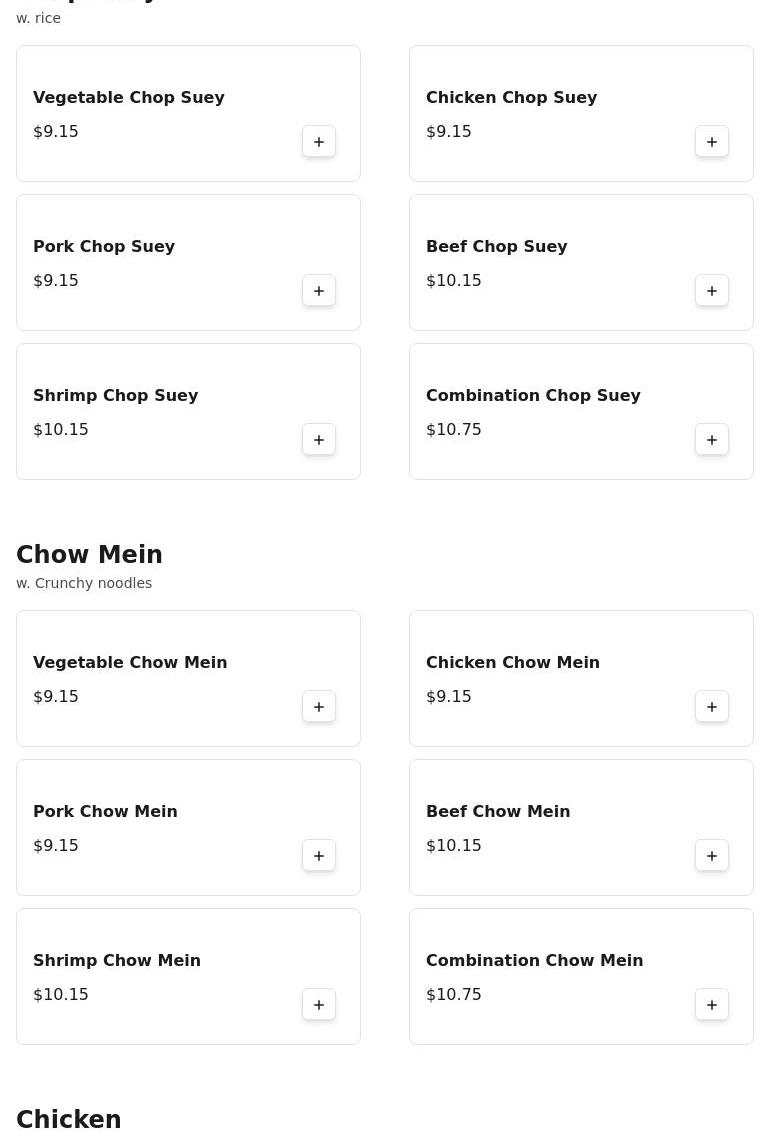The image size is (770, 1130).
Task: Add Pork Chow Mein to order
Action: 319,856
